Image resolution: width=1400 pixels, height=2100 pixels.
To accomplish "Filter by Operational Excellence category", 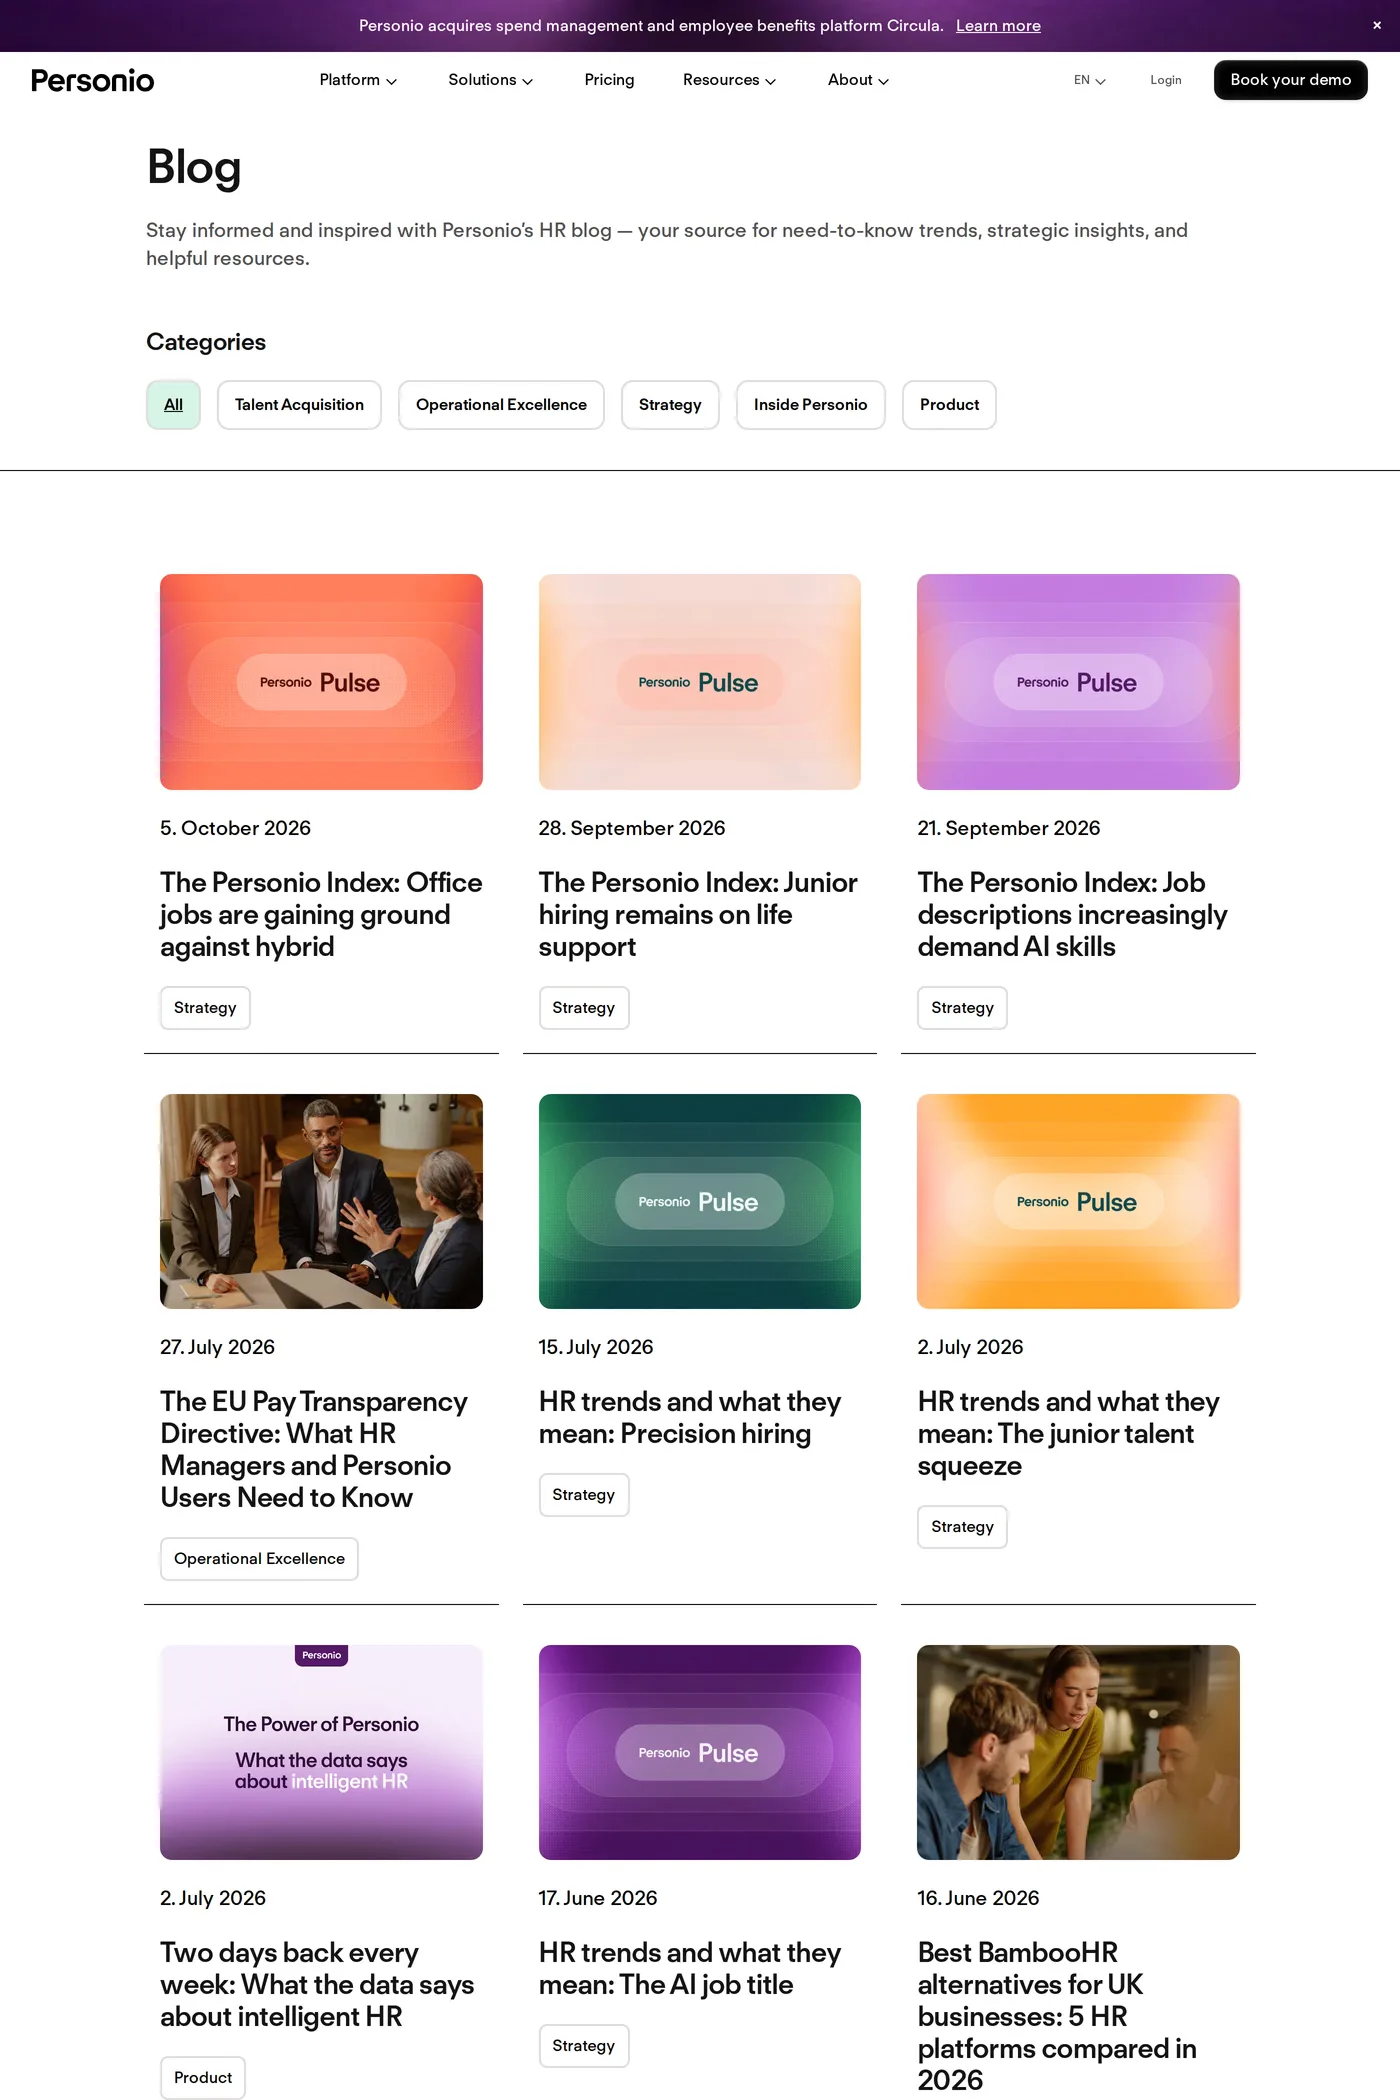I will coord(501,405).
